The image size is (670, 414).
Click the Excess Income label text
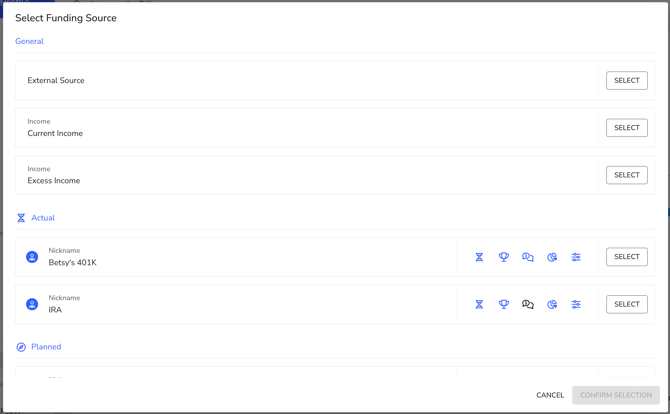(x=54, y=181)
